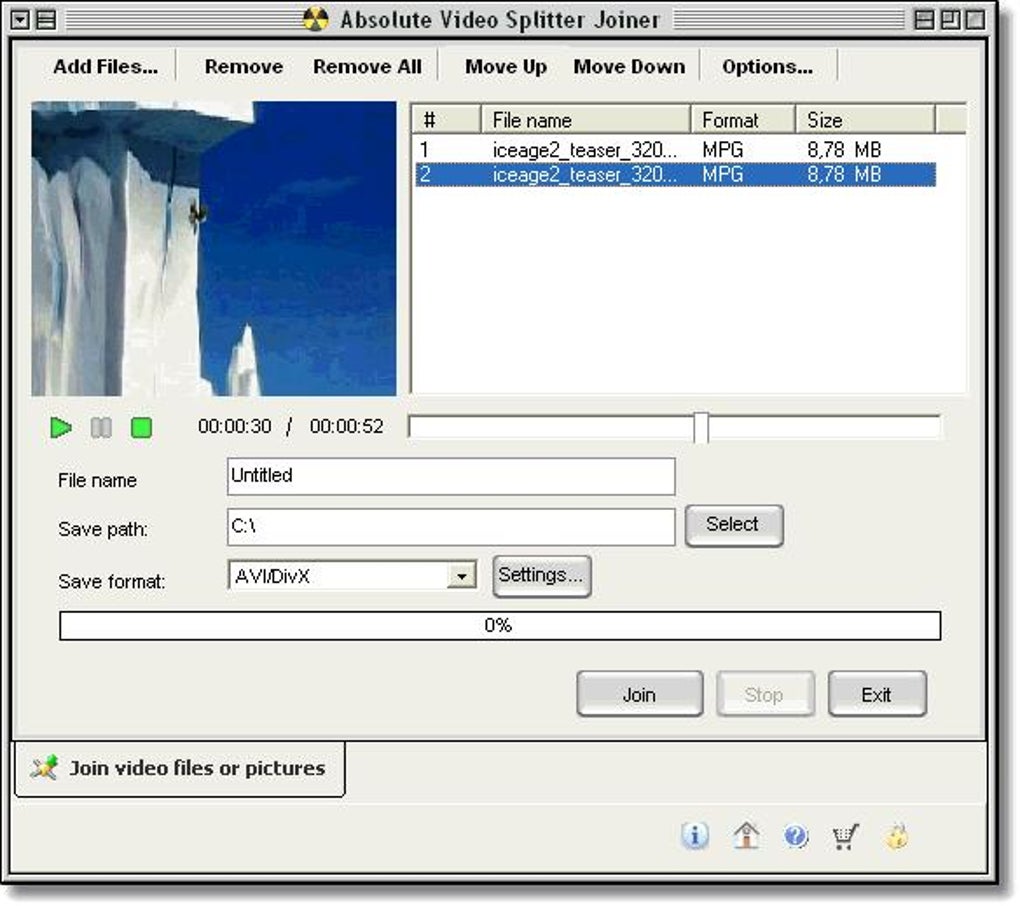Click the # column header
The width and height of the screenshot is (1020, 906).
447,120
